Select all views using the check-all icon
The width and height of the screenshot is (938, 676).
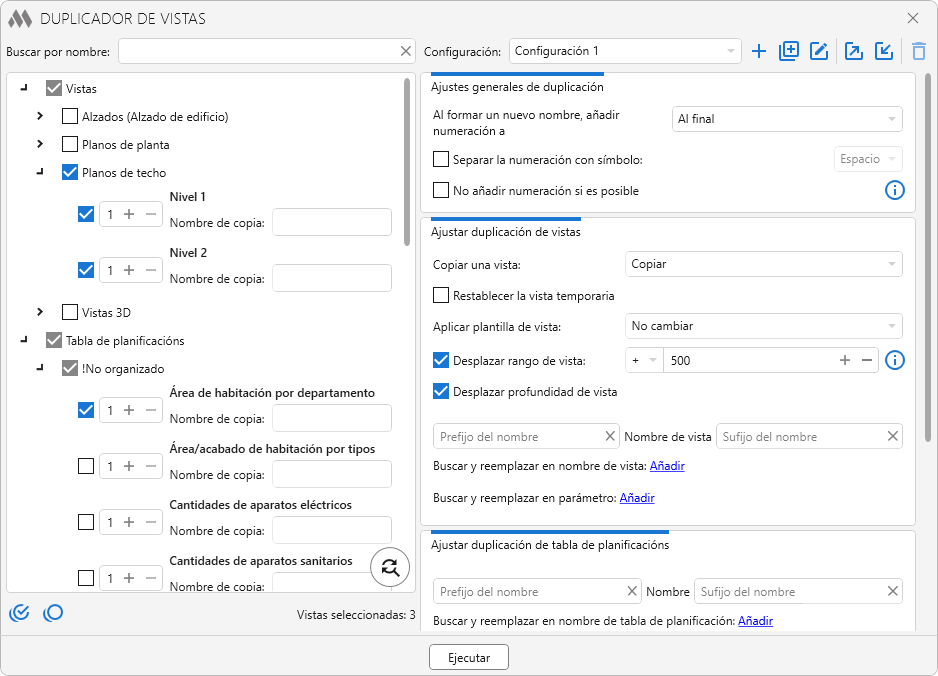[x=19, y=613]
